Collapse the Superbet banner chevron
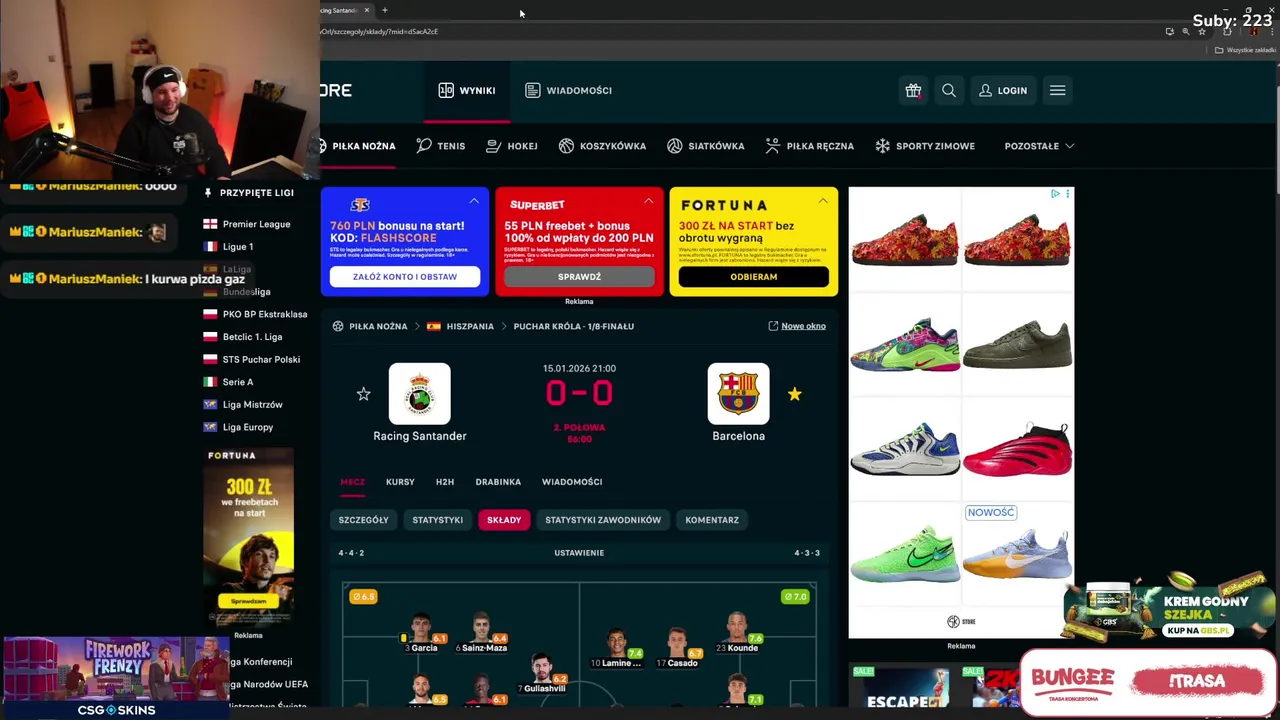 648,201
